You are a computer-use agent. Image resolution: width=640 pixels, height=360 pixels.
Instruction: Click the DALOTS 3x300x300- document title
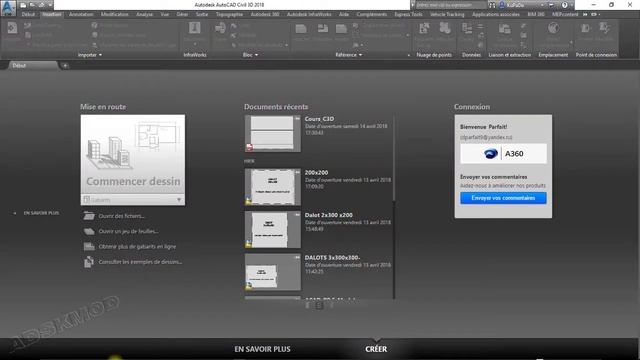333,258
